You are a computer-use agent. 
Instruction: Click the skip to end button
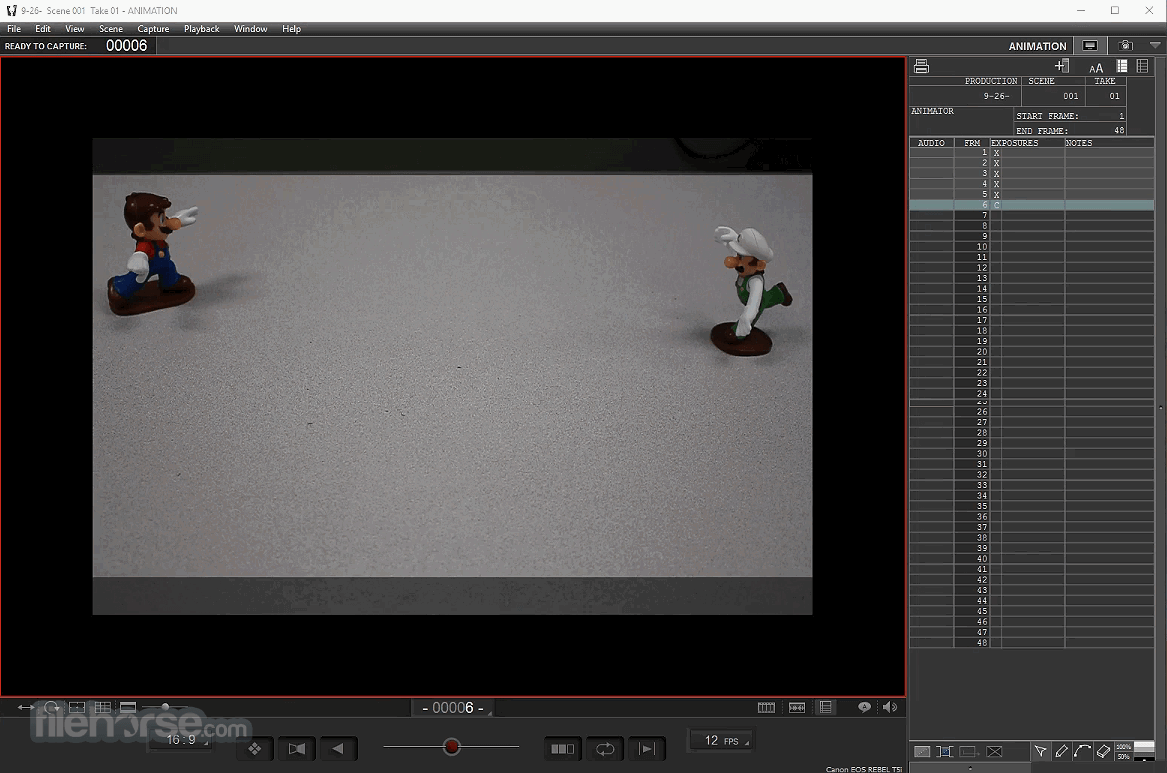point(646,748)
